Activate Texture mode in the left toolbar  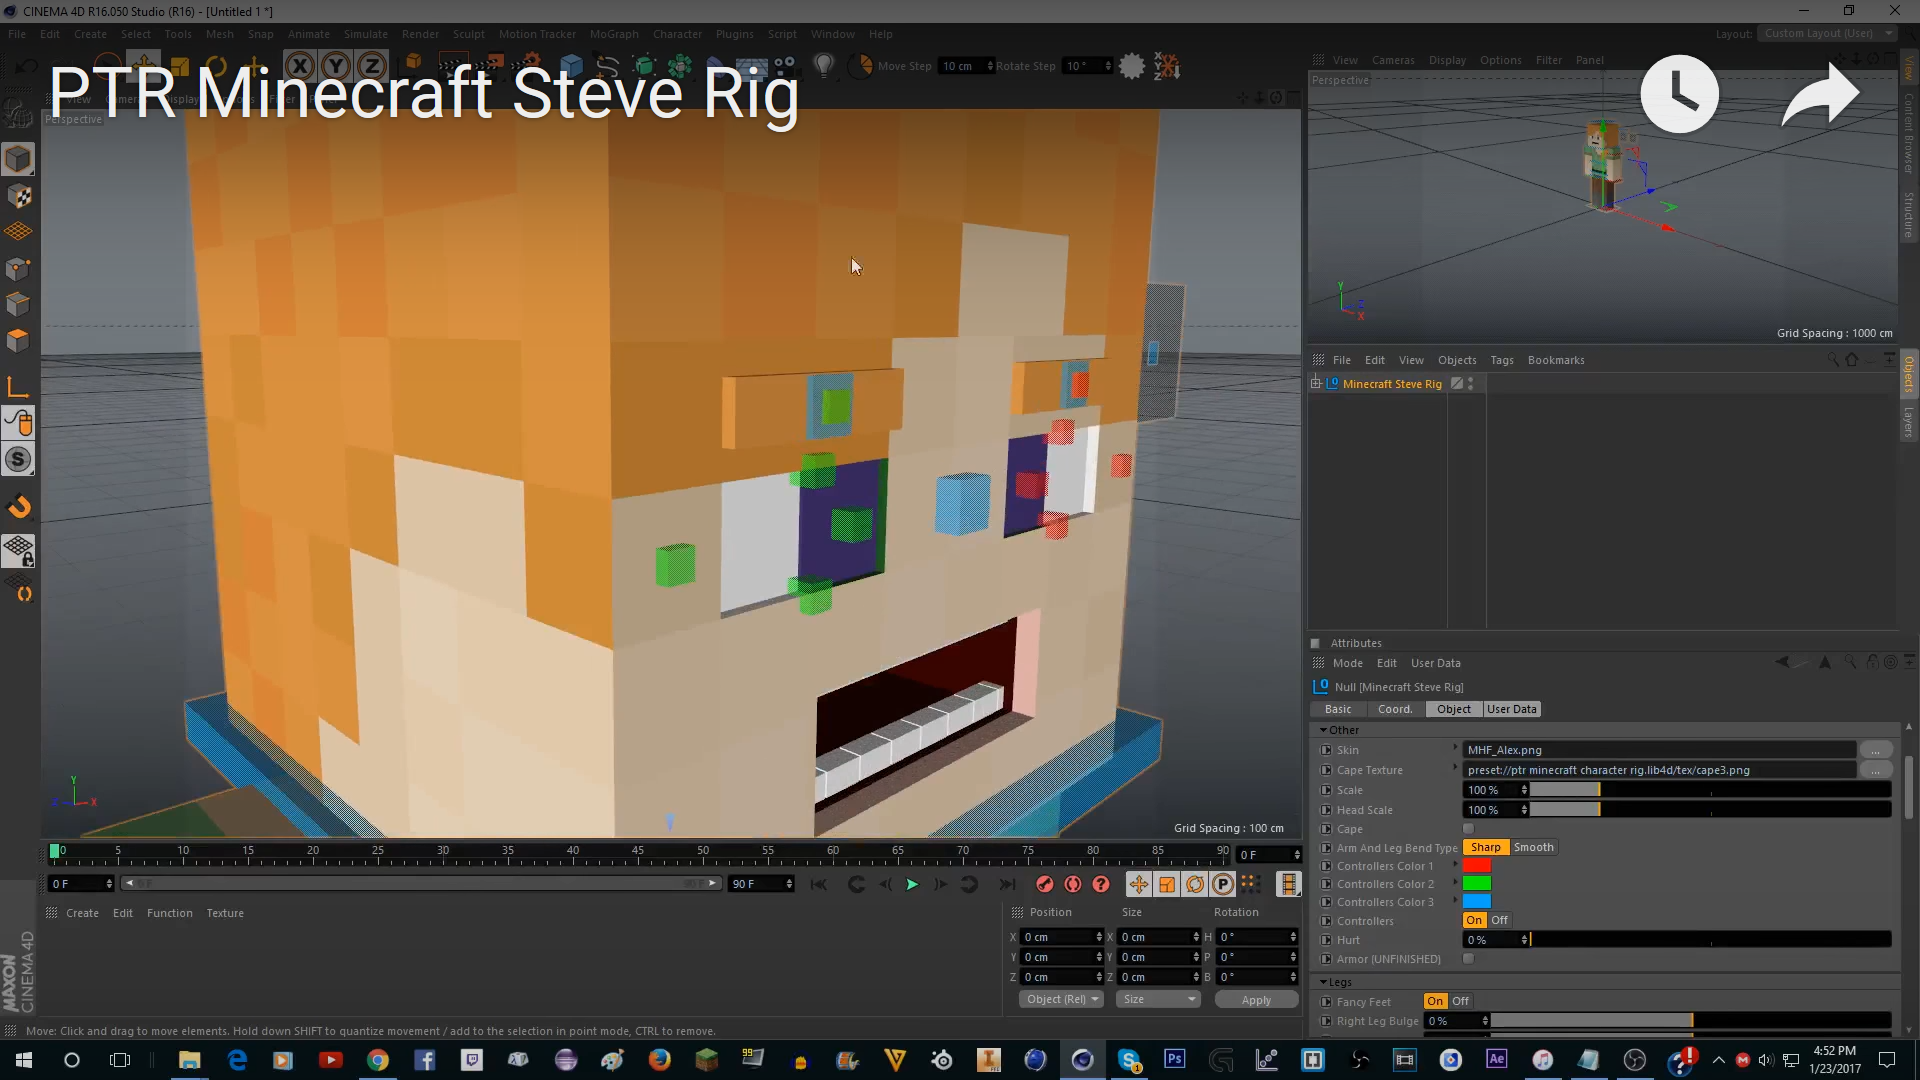tap(18, 196)
